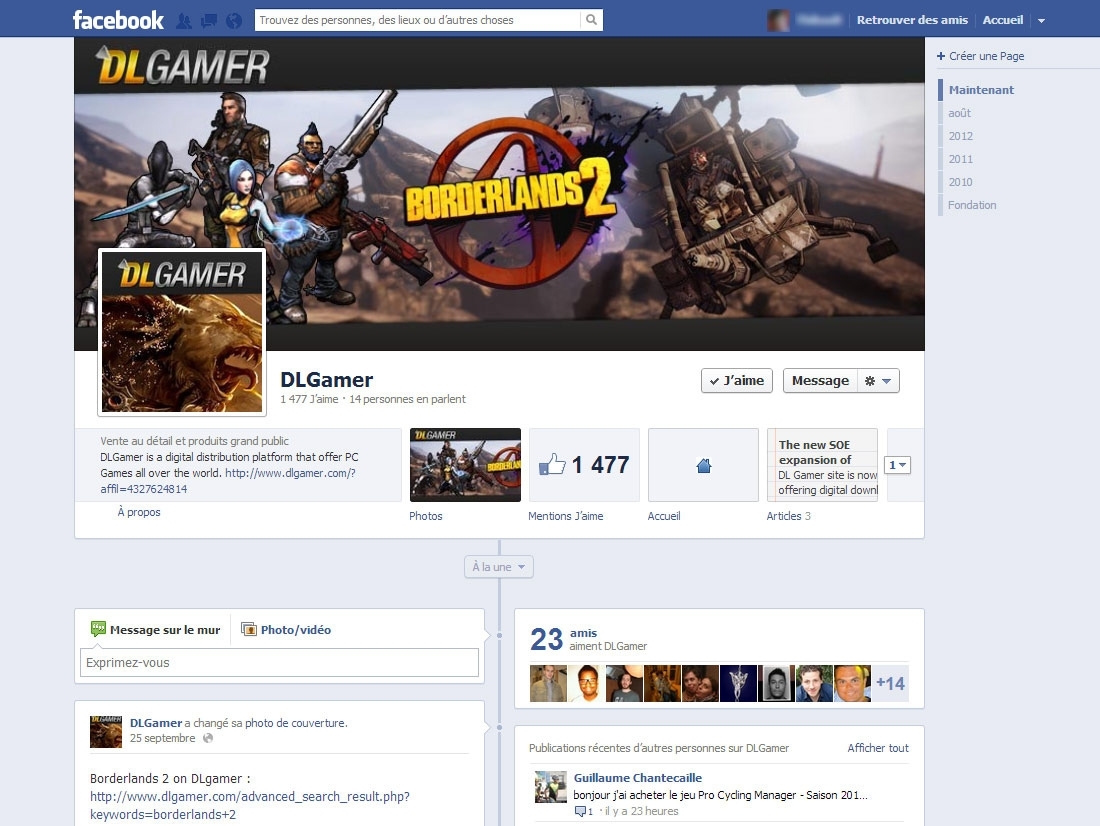Click Créer une Page link
This screenshot has height=826, width=1100.
[986, 56]
